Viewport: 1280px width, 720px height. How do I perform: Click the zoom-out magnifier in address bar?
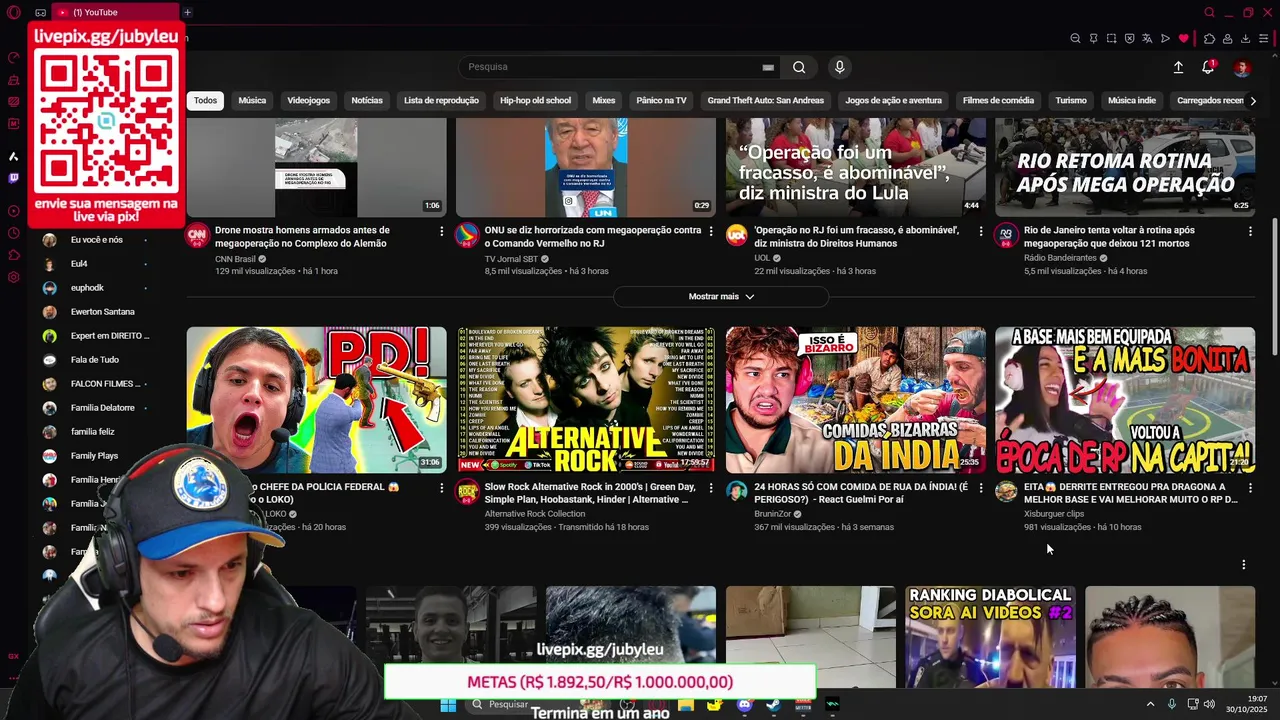click(x=1075, y=39)
